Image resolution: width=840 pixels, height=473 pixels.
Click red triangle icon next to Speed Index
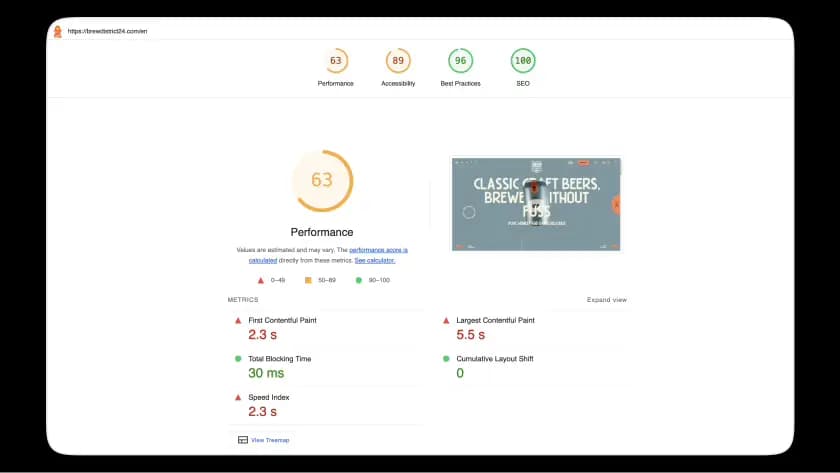click(238, 397)
